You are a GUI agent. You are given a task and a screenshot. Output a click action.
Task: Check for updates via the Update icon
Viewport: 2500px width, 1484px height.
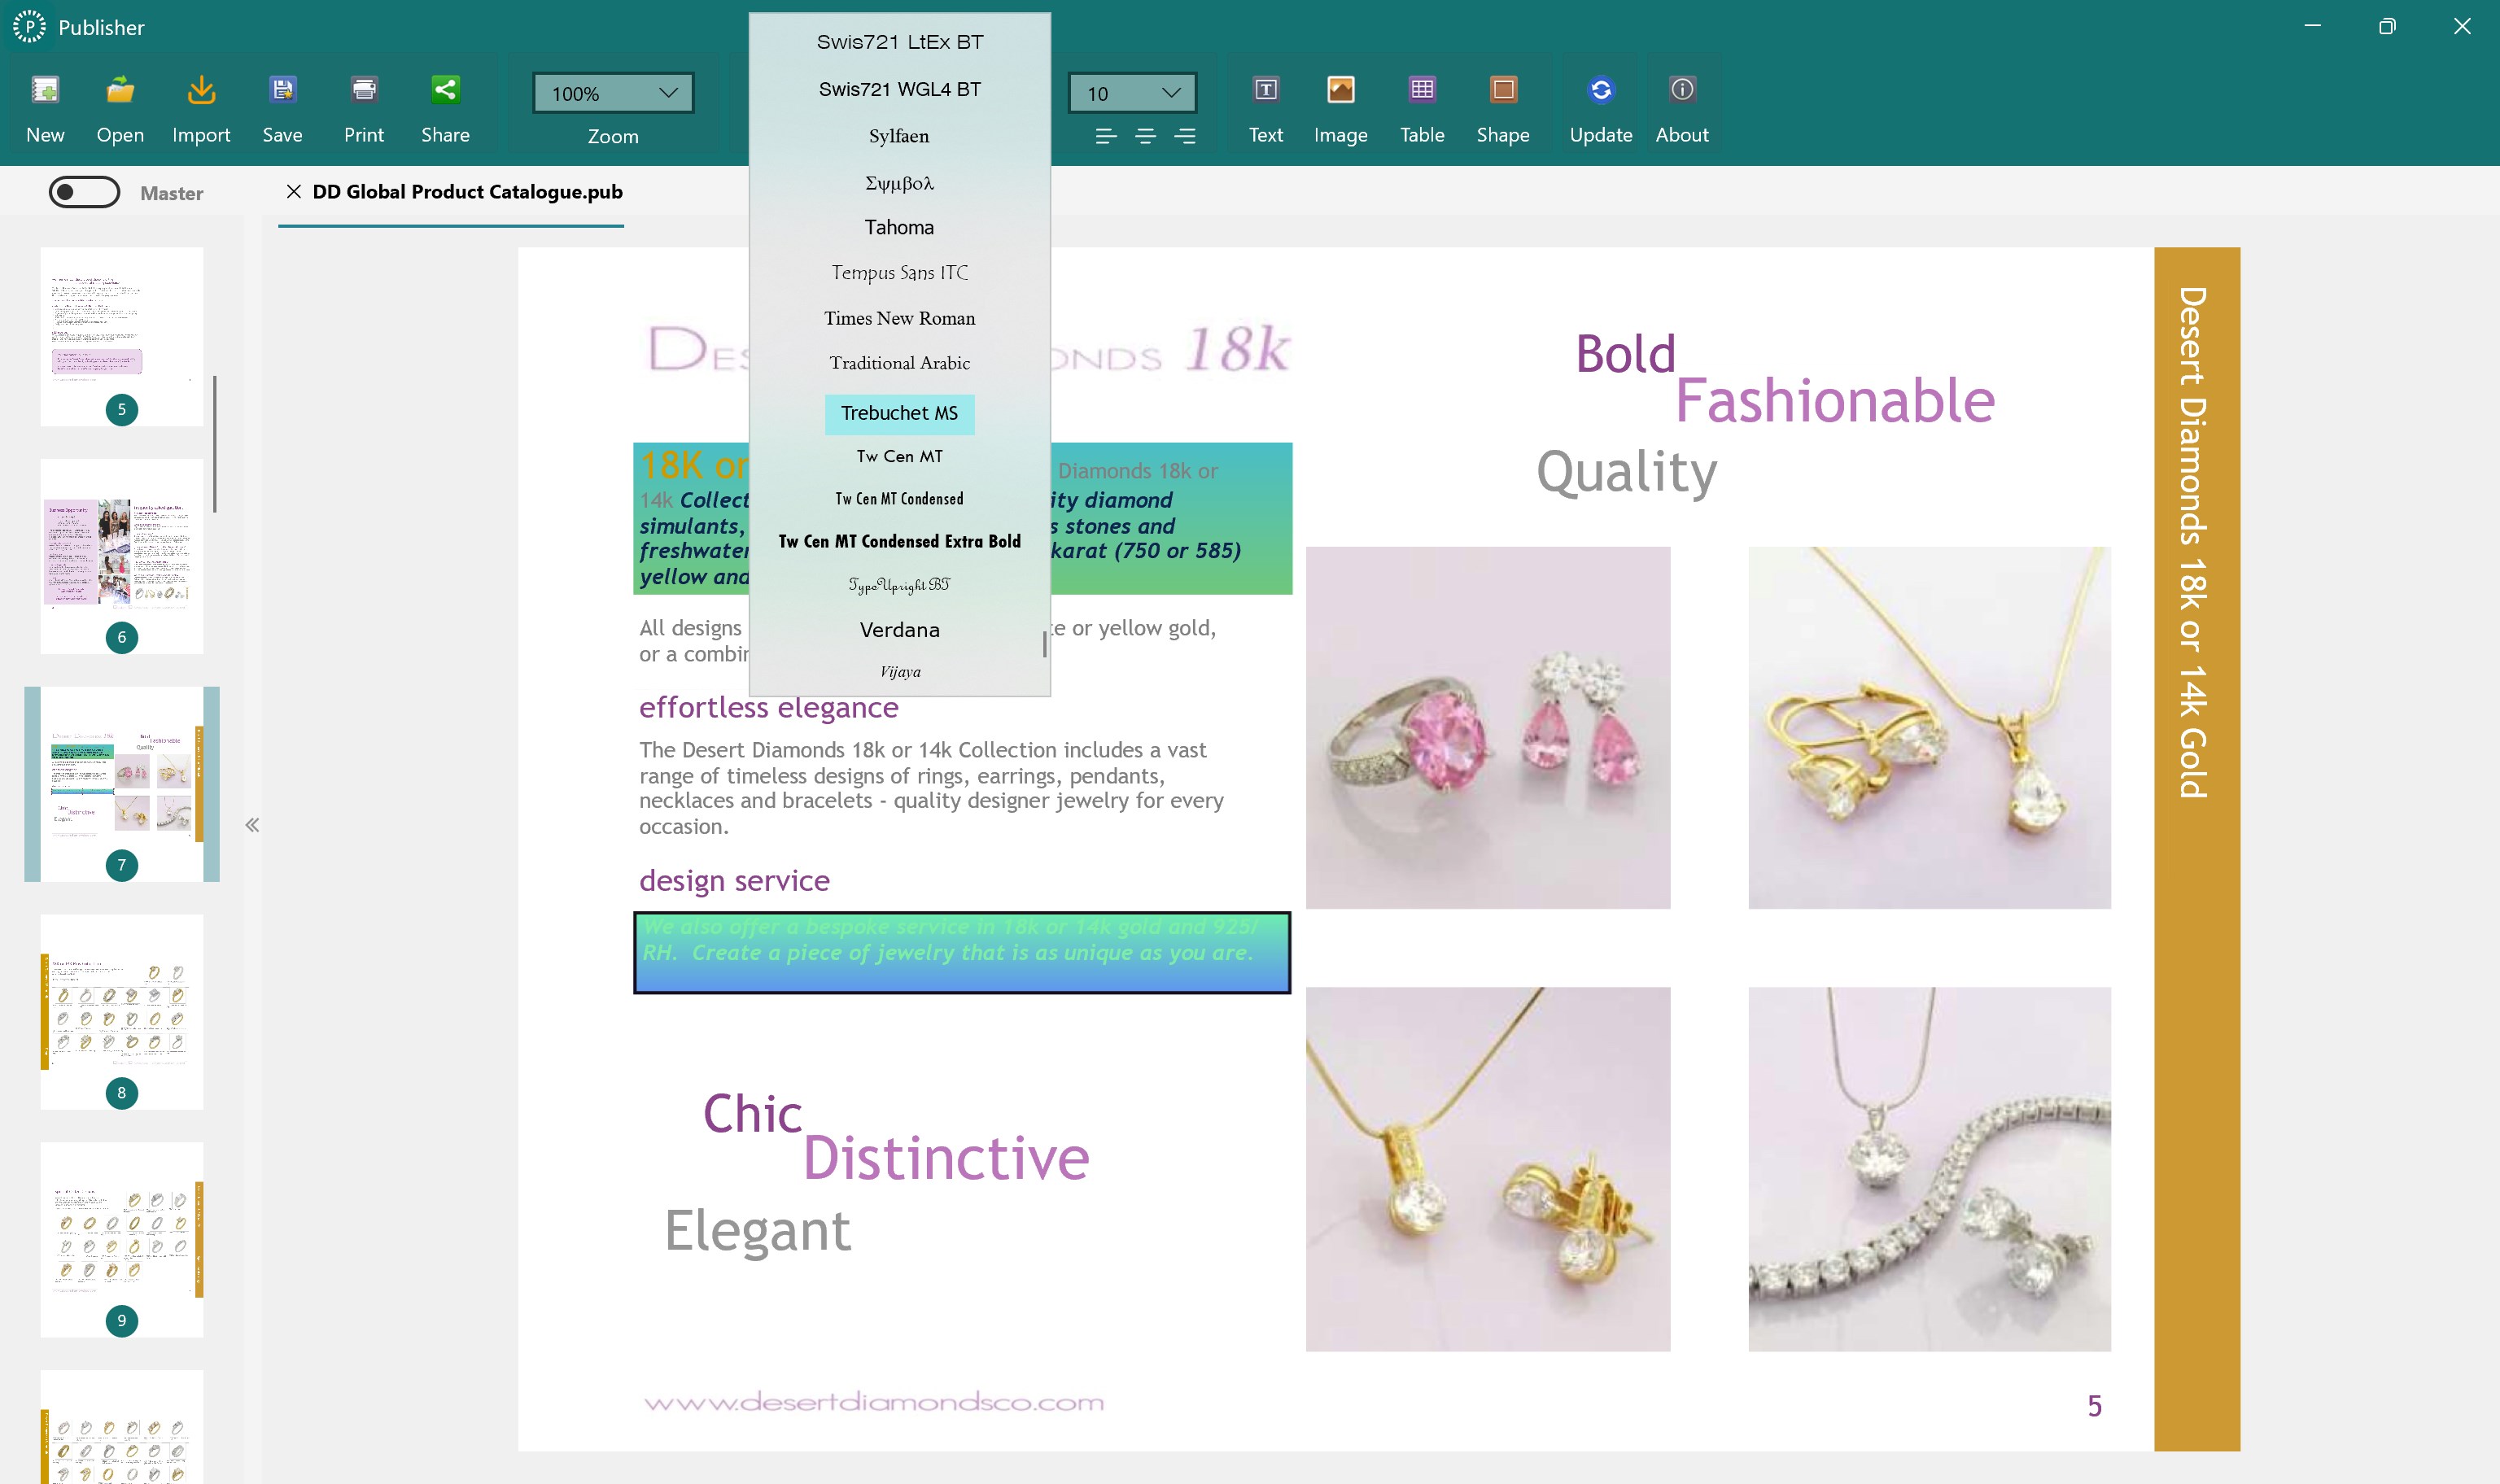[x=1600, y=105]
